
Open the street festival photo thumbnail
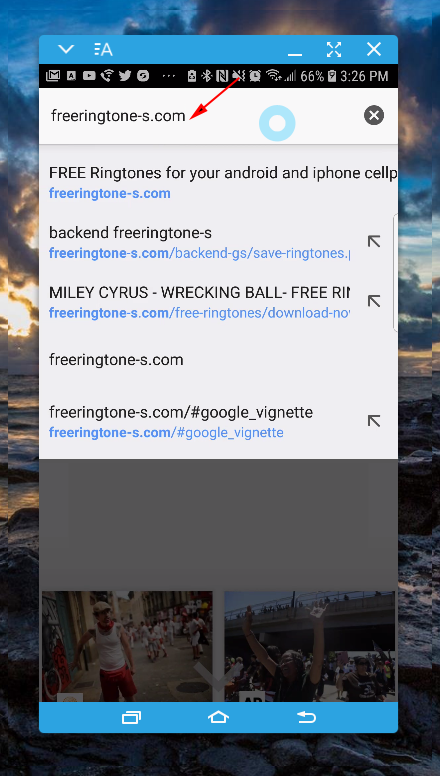coord(127,646)
